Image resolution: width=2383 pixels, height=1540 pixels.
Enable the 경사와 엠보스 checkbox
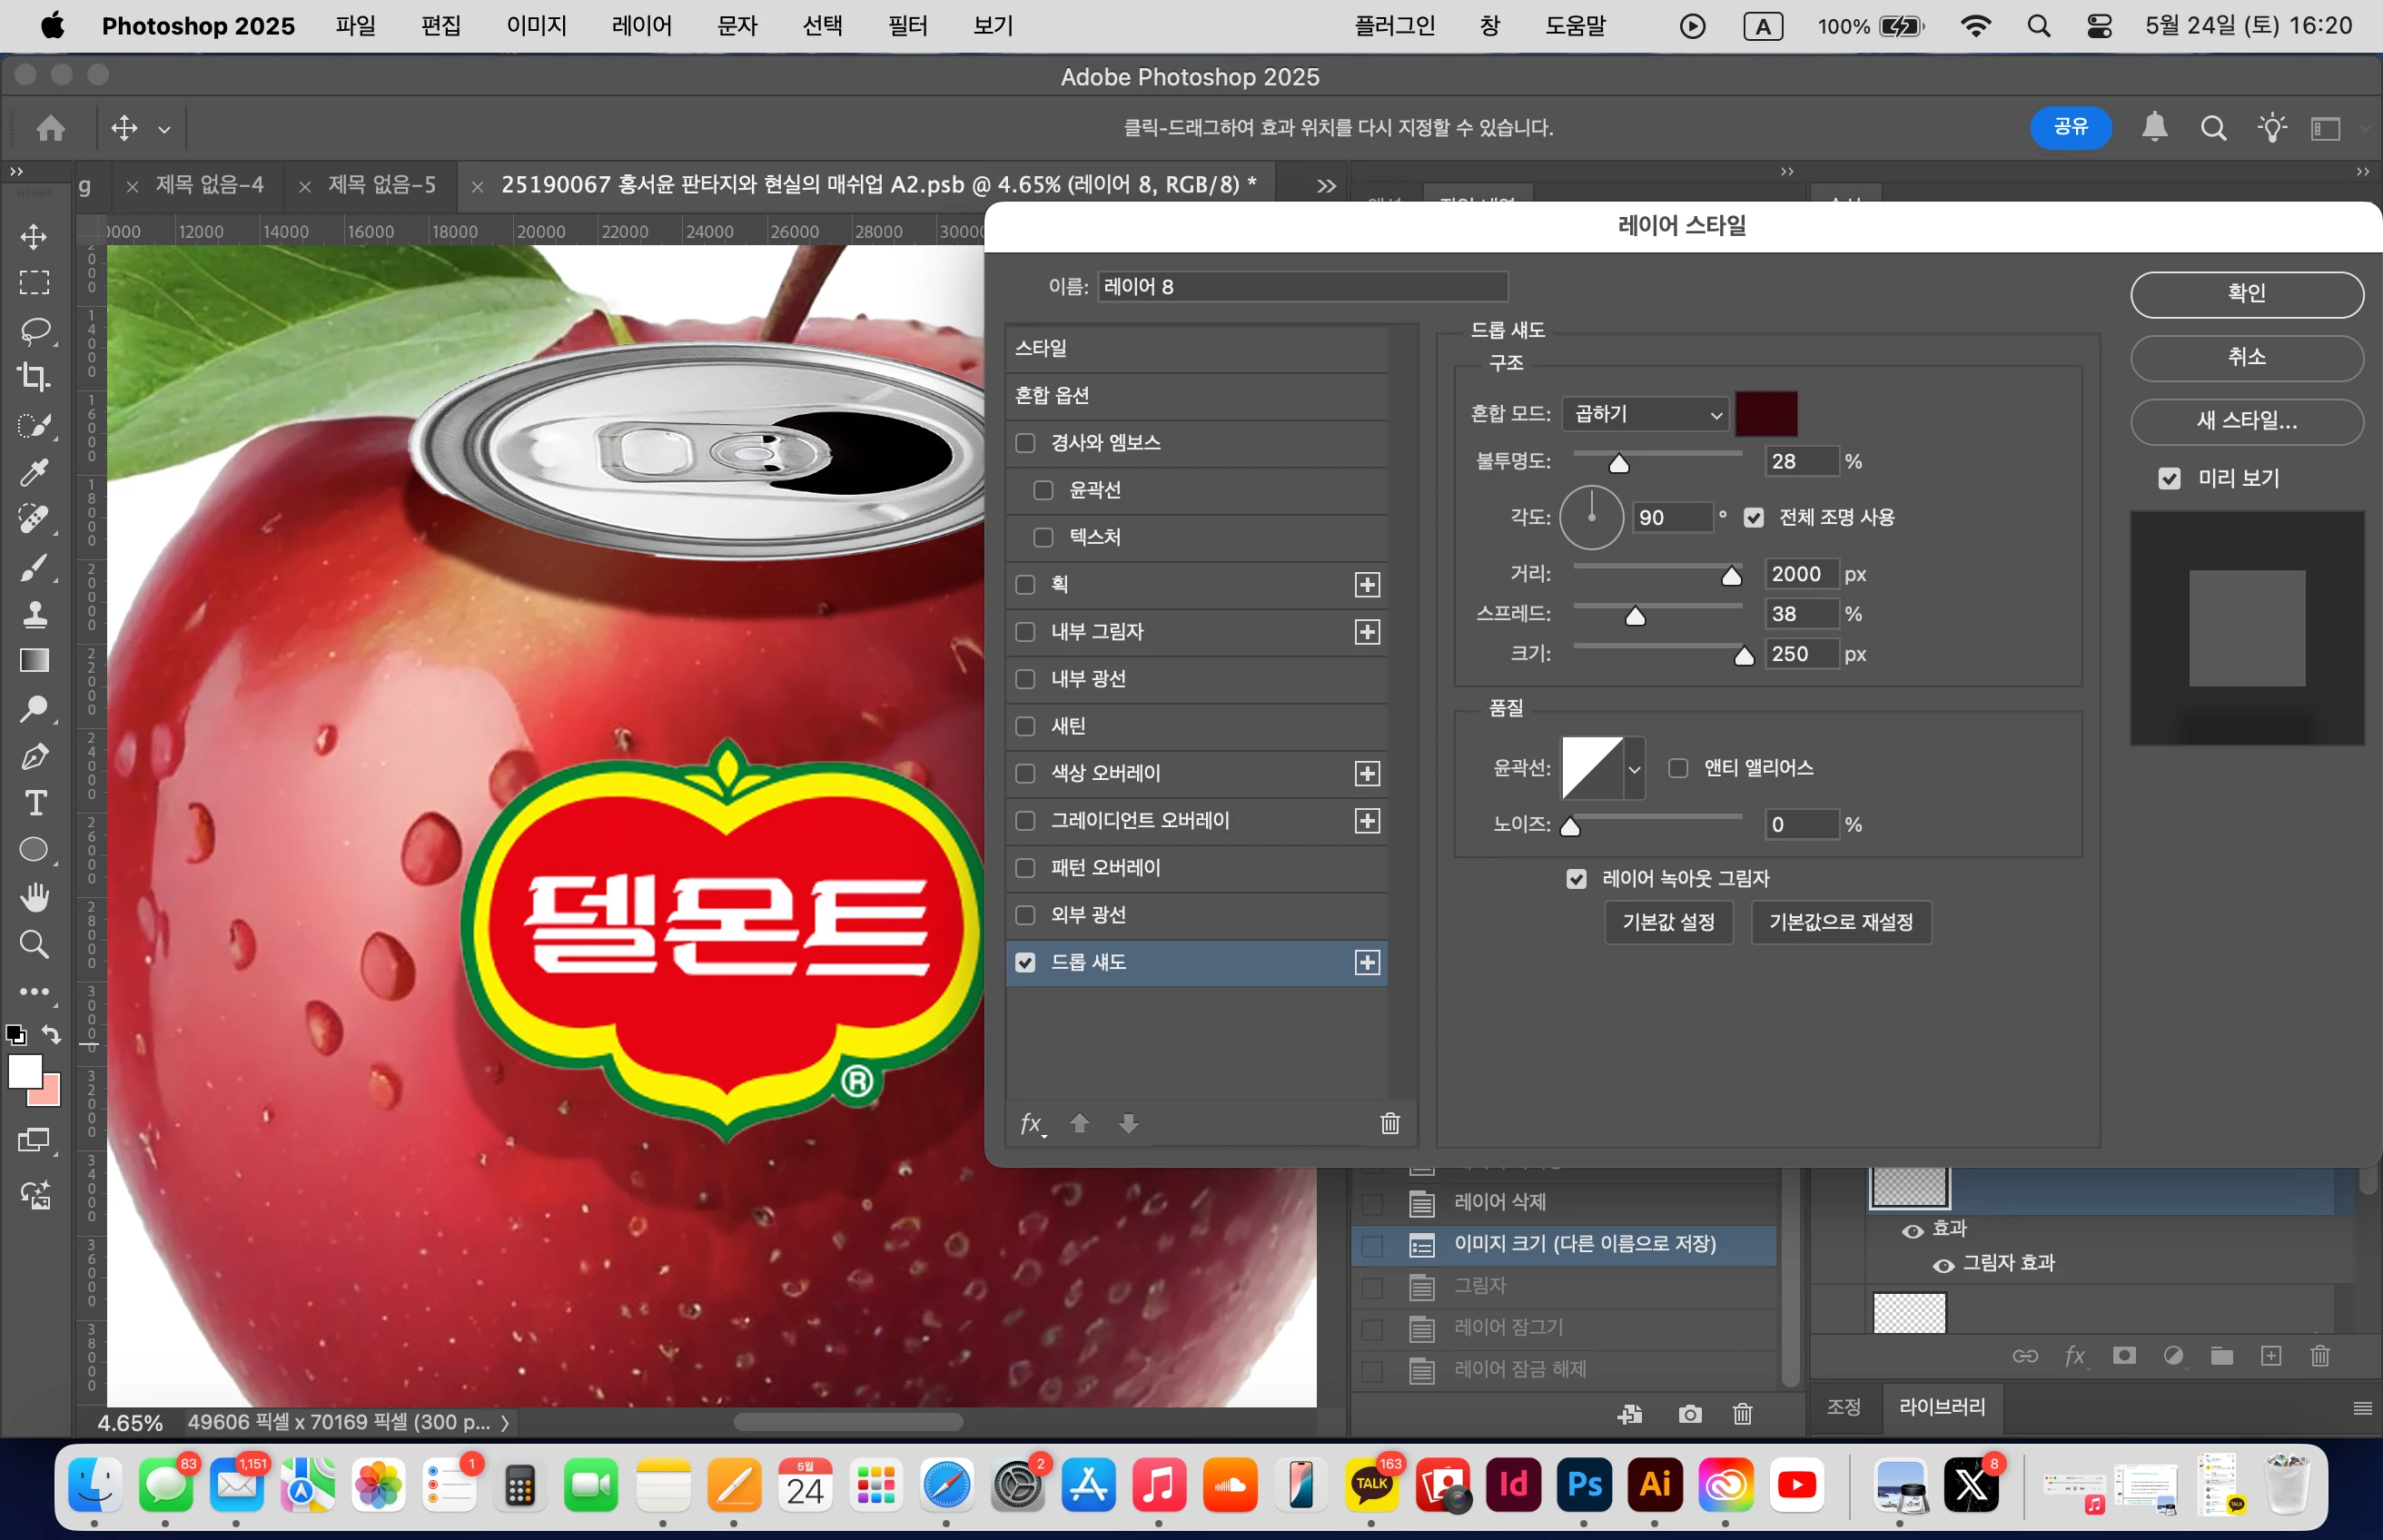1025,443
